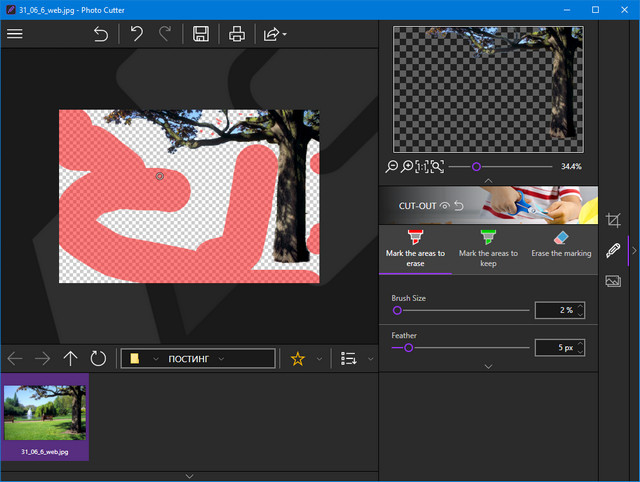Screen dimensions: 640x482
Task: Go up one folder level
Action: click(70, 358)
